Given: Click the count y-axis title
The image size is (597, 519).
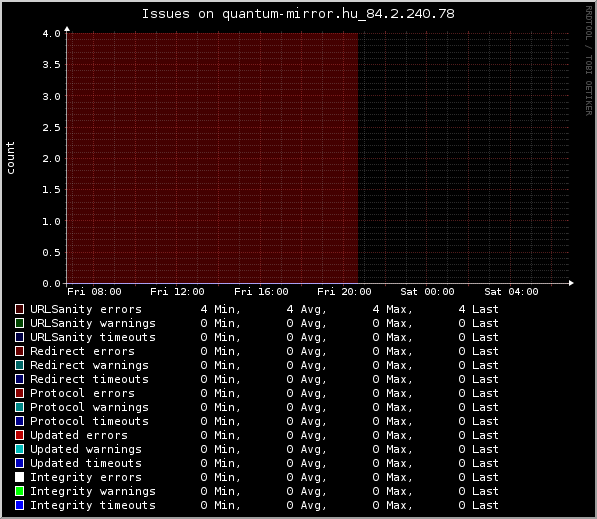Looking at the screenshot, I should click(10, 158).
